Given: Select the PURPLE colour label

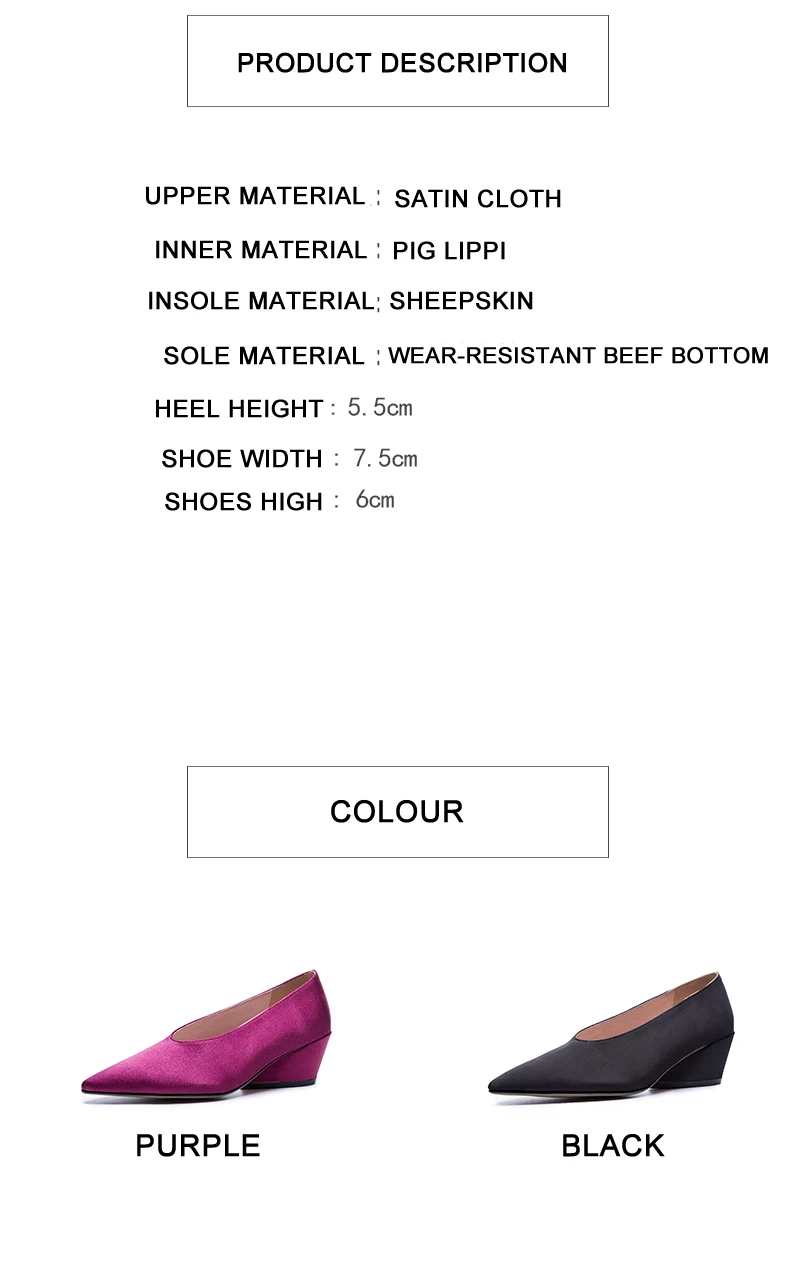Looking at the screenshot, I should tap(198, 1146).
